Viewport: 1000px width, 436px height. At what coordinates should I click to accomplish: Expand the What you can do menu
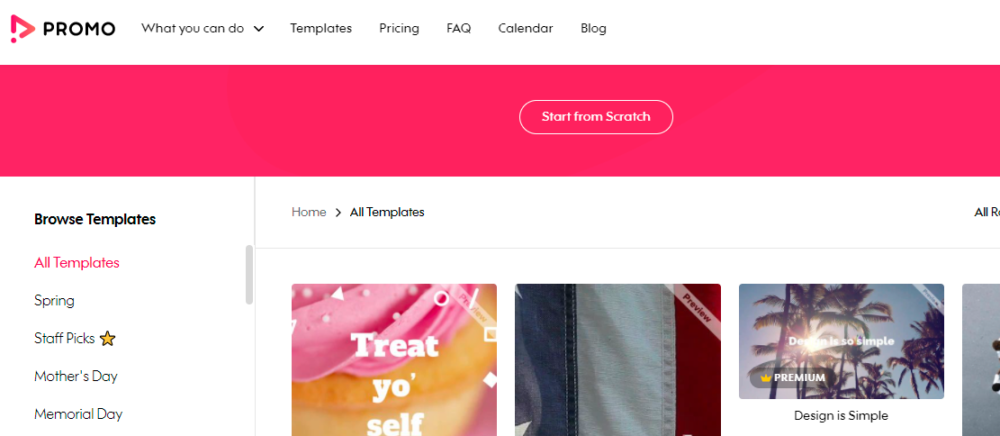point(203,29)
